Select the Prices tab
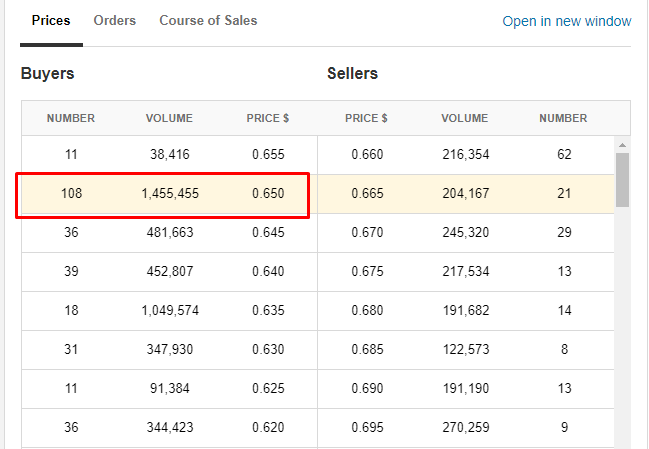 (51, 20)
